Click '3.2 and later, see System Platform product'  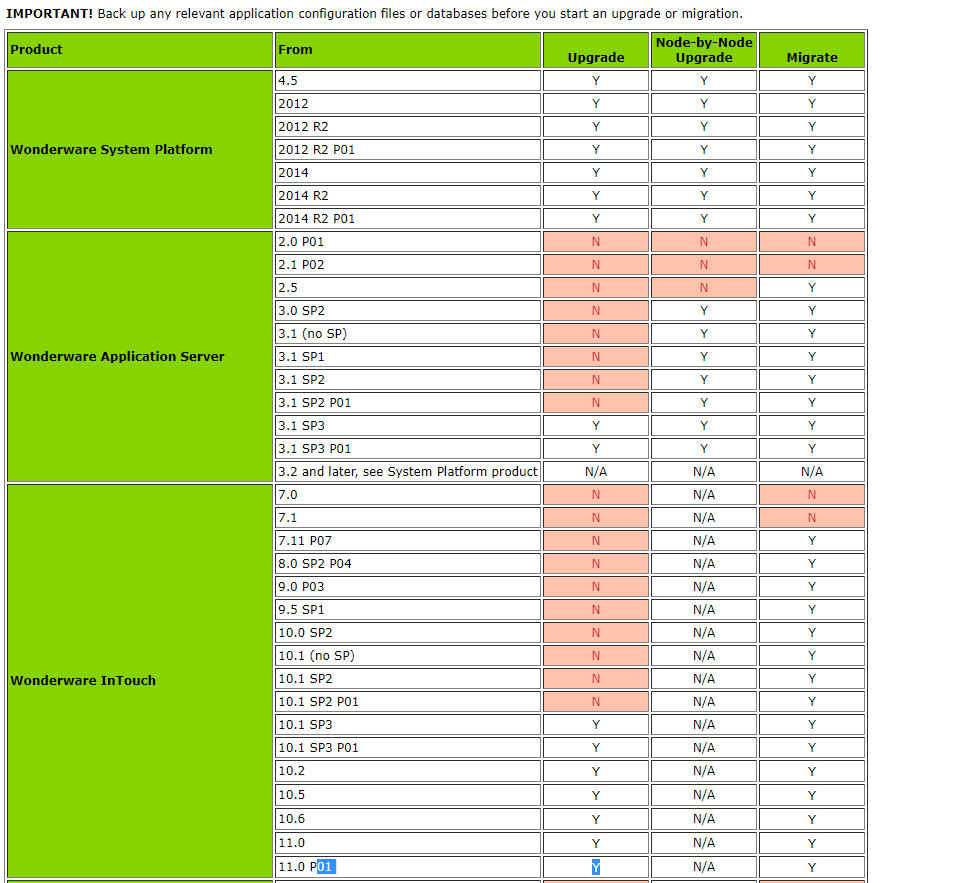407,472
